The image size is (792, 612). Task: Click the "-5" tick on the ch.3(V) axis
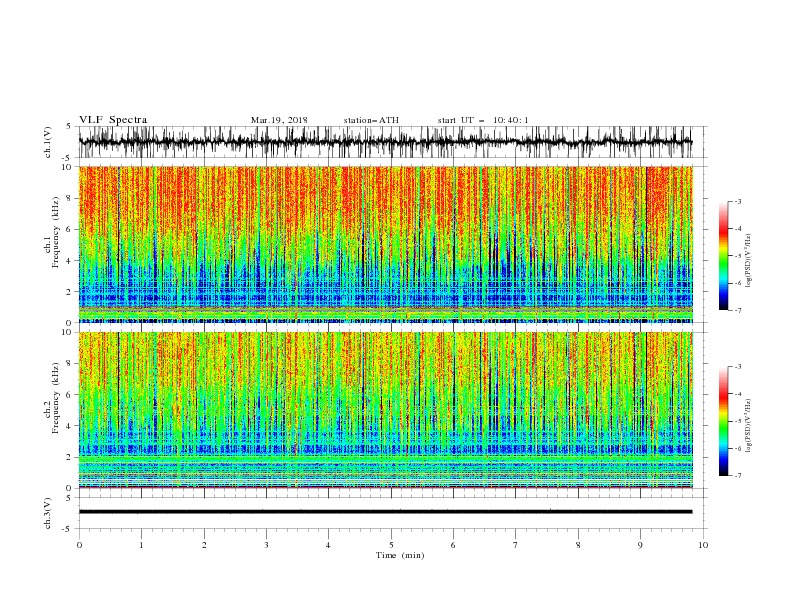(x=68, y=529)
